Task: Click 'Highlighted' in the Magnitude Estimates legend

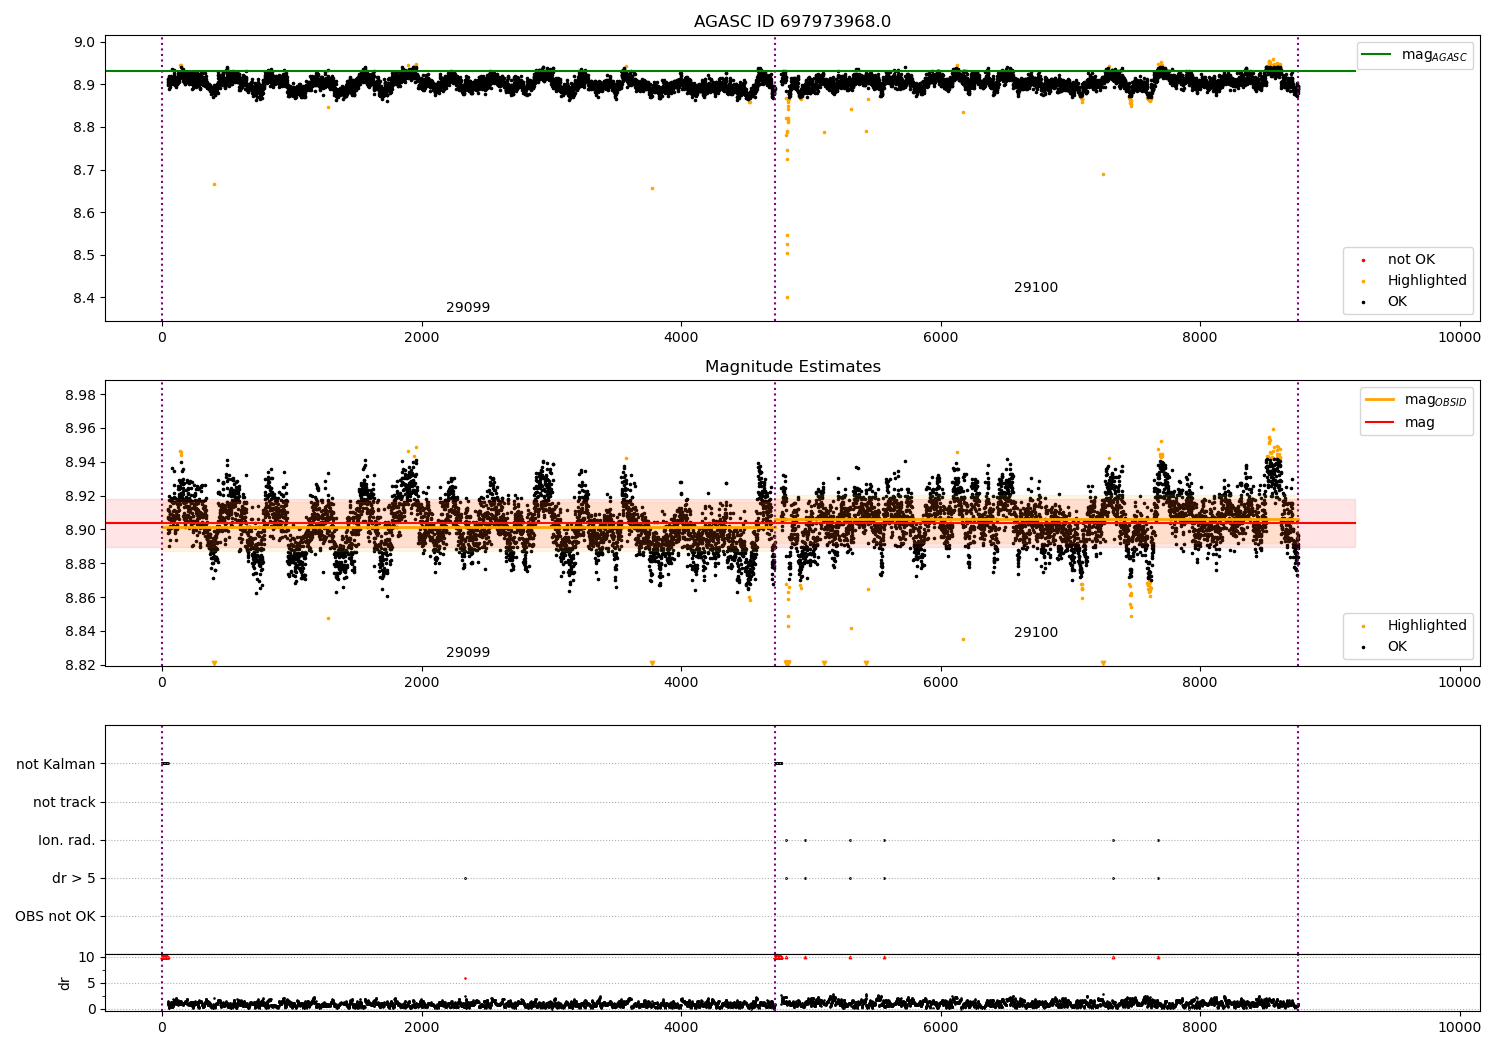Action: pyautogui.click(x=1427, y=626)
